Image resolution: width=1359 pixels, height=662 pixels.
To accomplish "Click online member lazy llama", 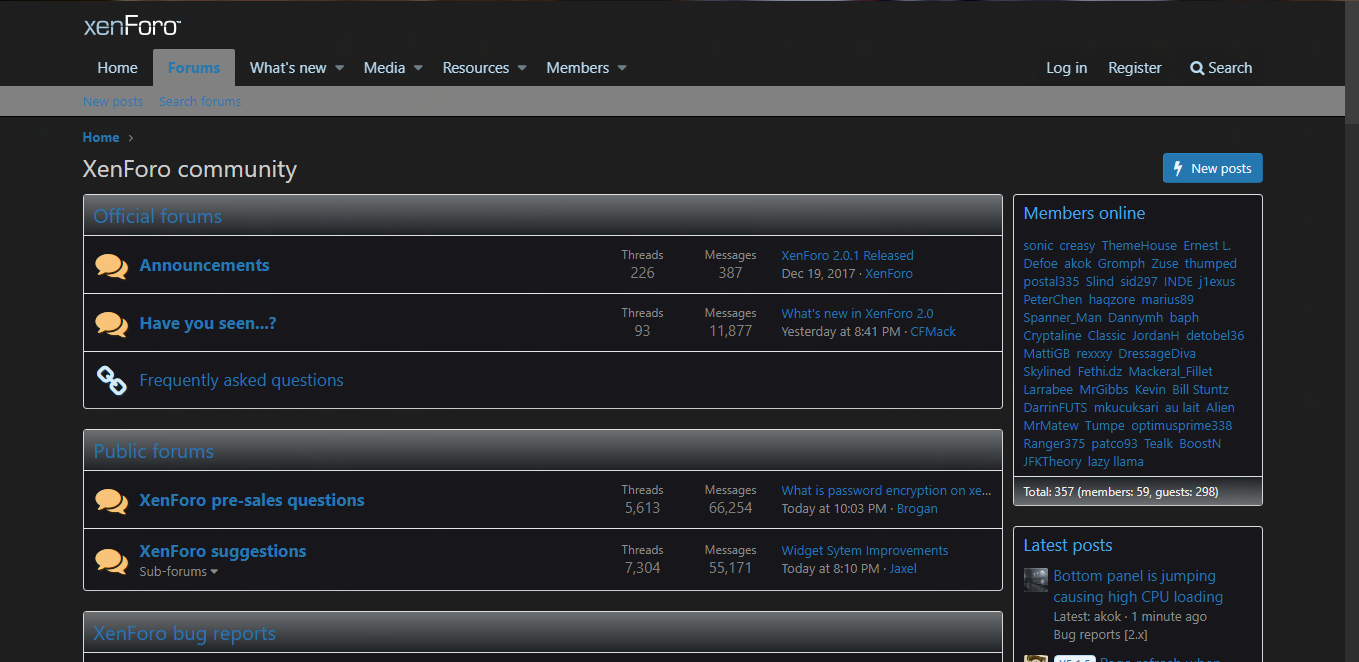I will tap(1115, 461).
